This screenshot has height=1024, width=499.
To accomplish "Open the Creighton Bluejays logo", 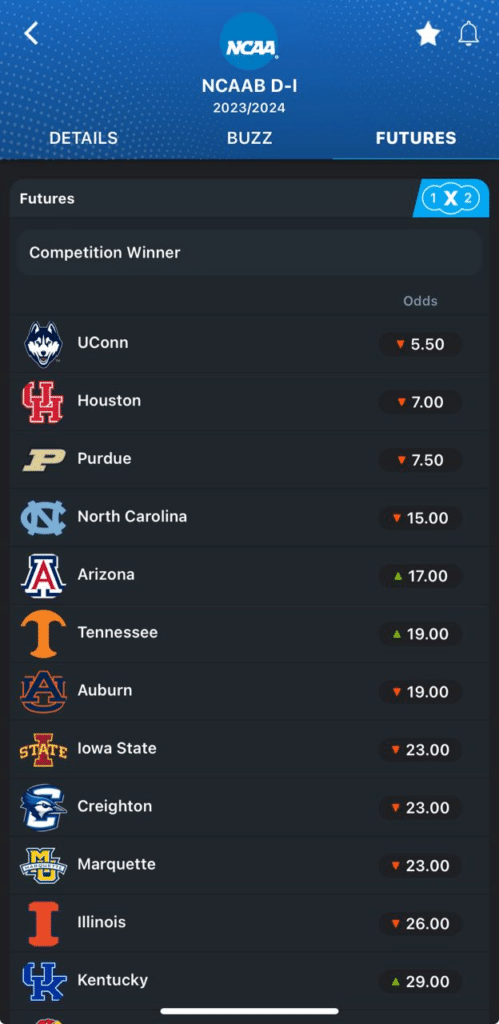I will click(x=43, y=807).
